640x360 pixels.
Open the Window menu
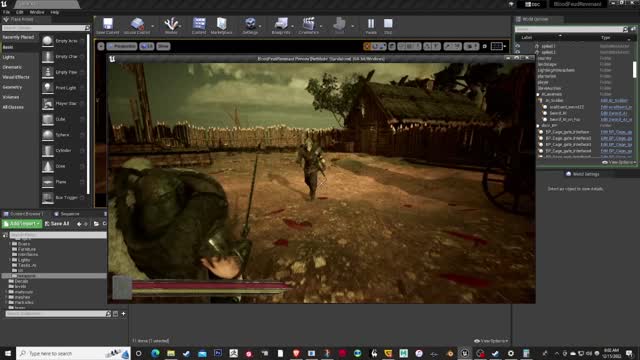[x=37, y=12]
